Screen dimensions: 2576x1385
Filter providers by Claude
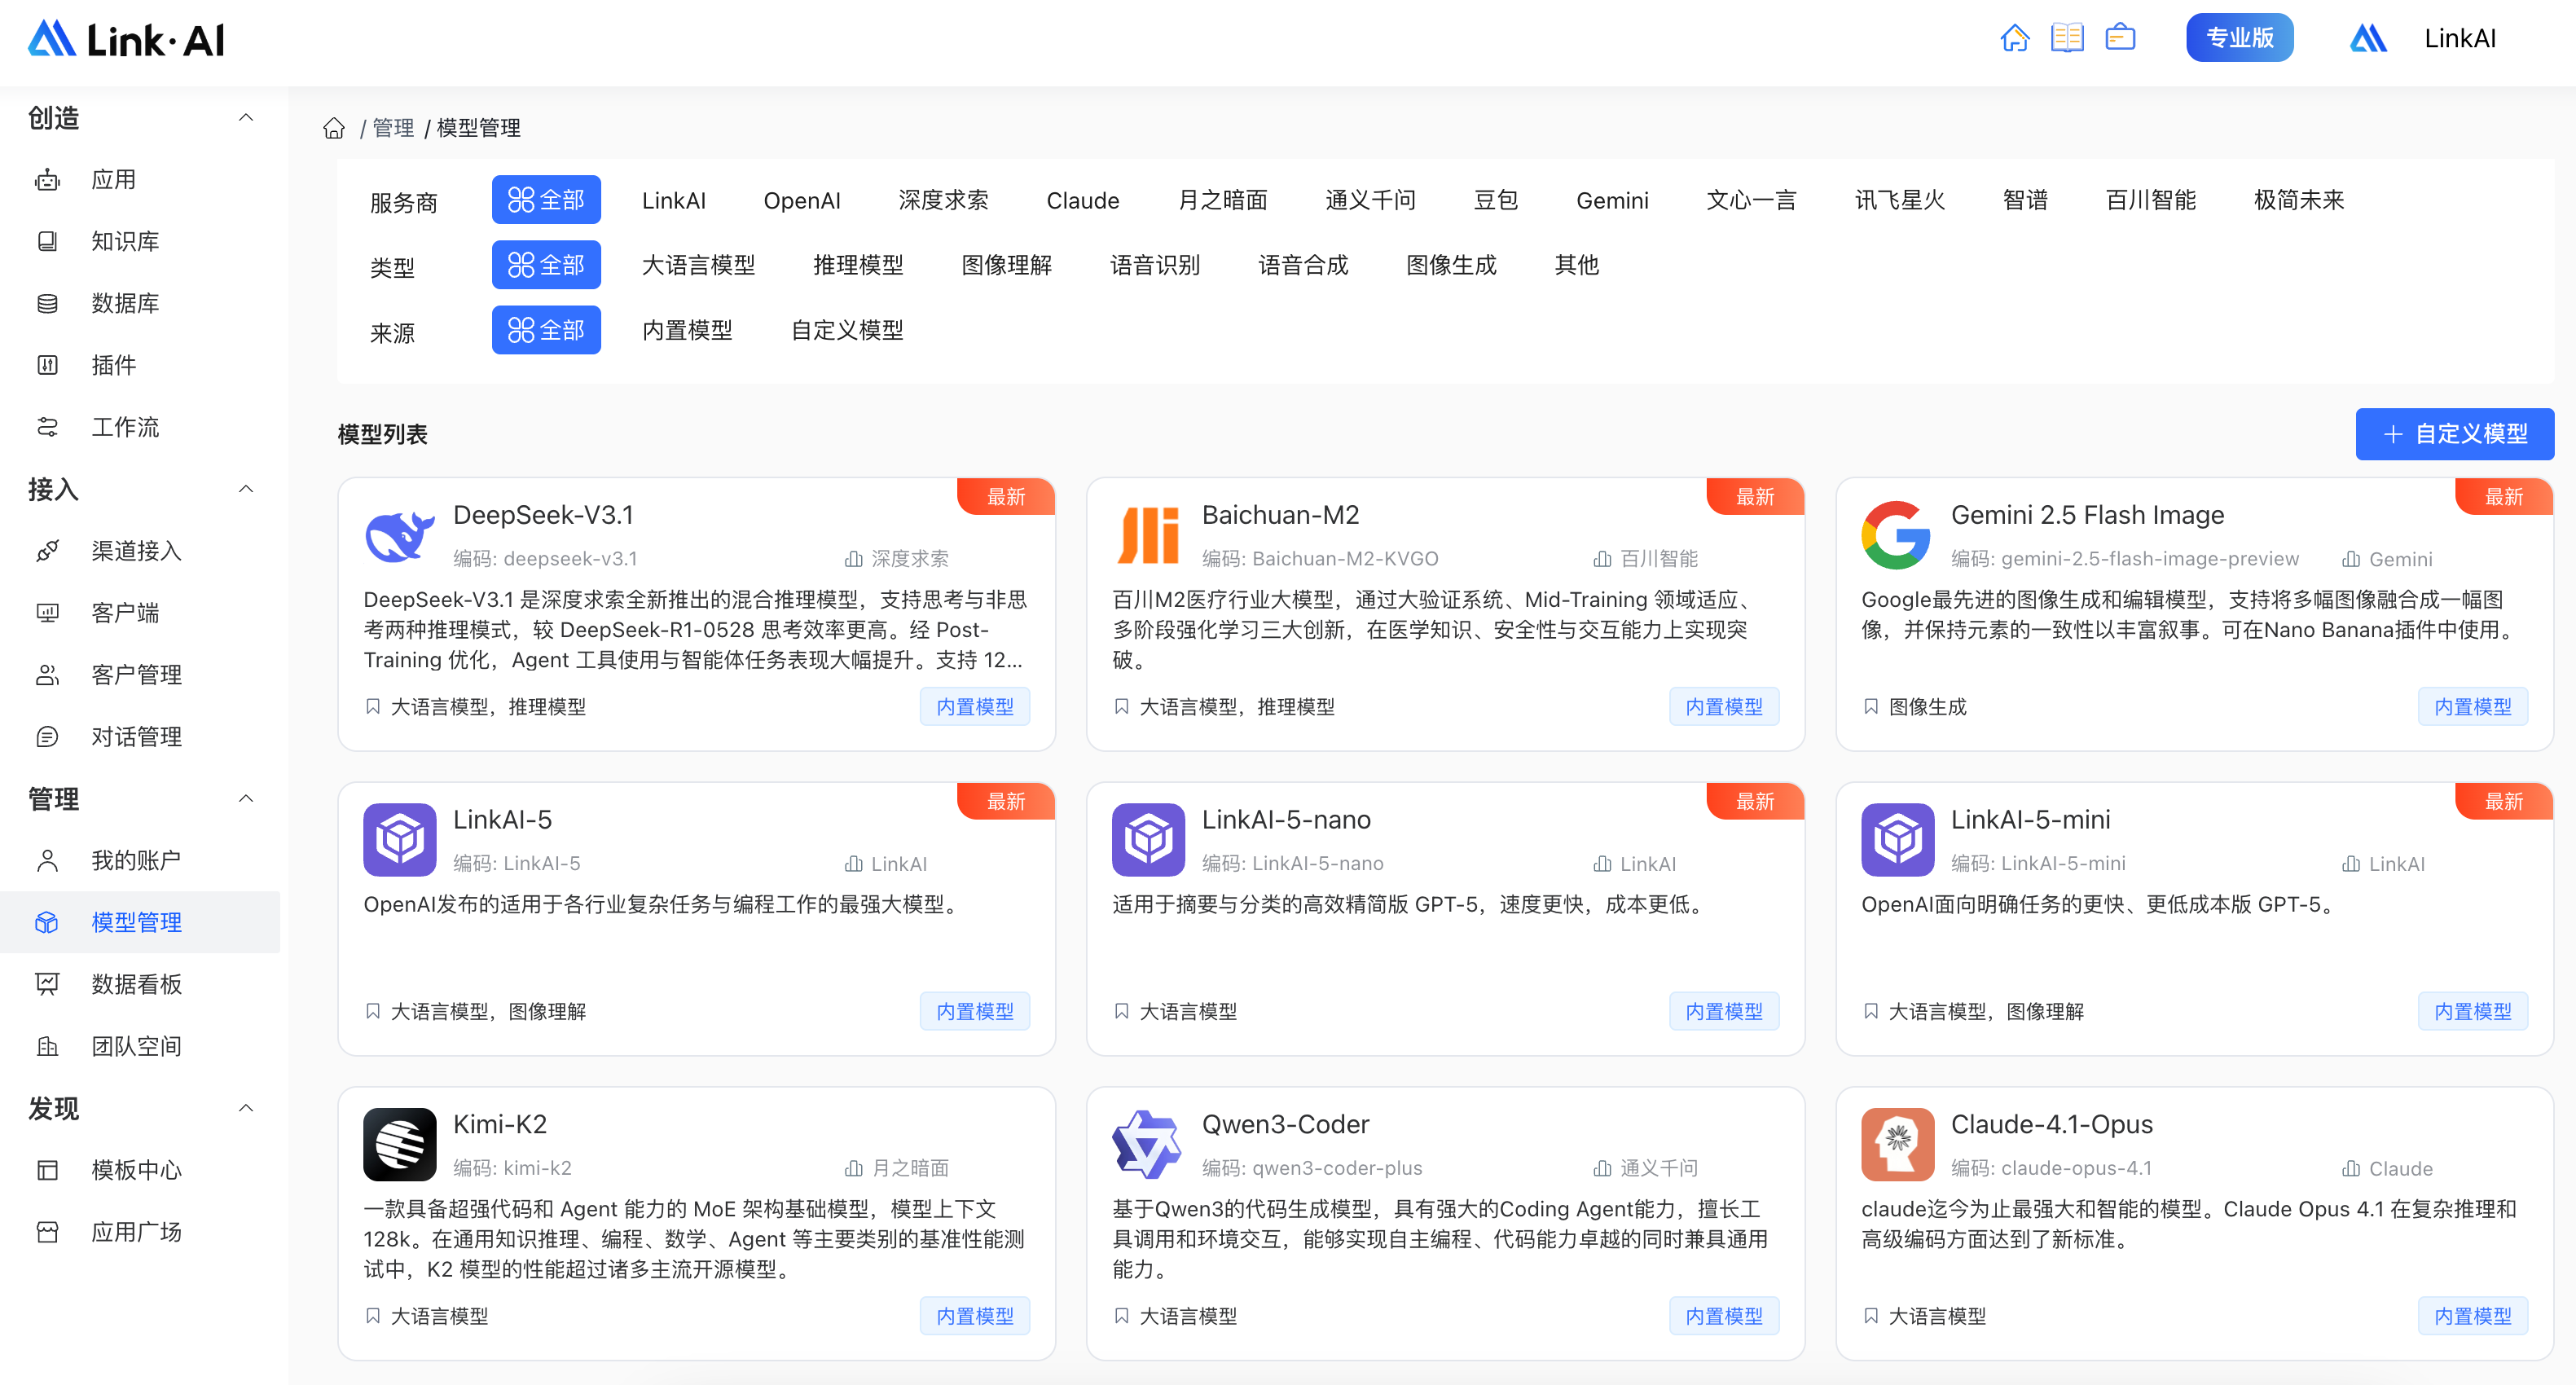[1083, 200]
